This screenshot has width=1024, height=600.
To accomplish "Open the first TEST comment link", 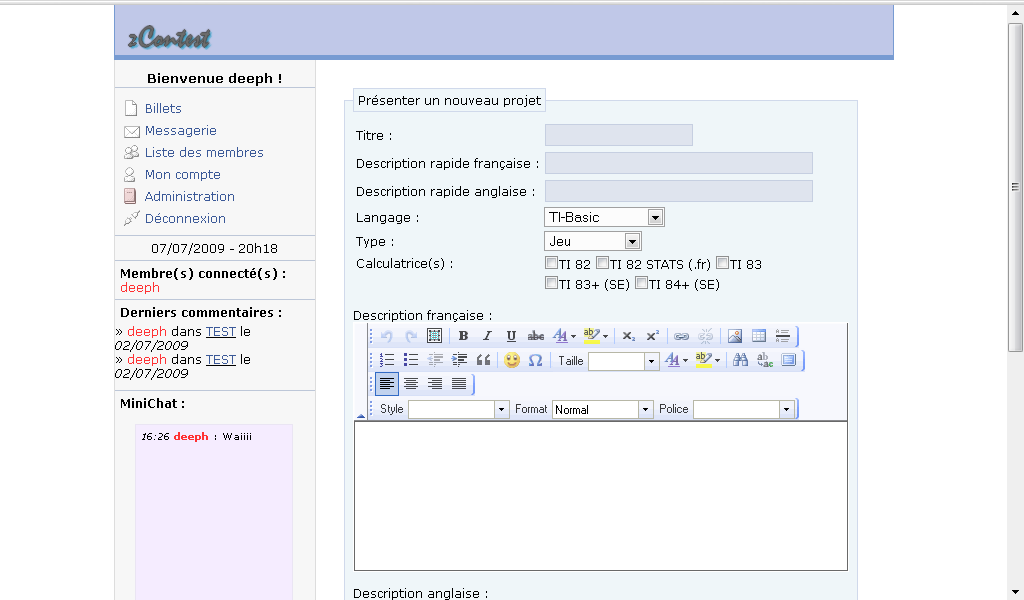I will click(221, 332).
